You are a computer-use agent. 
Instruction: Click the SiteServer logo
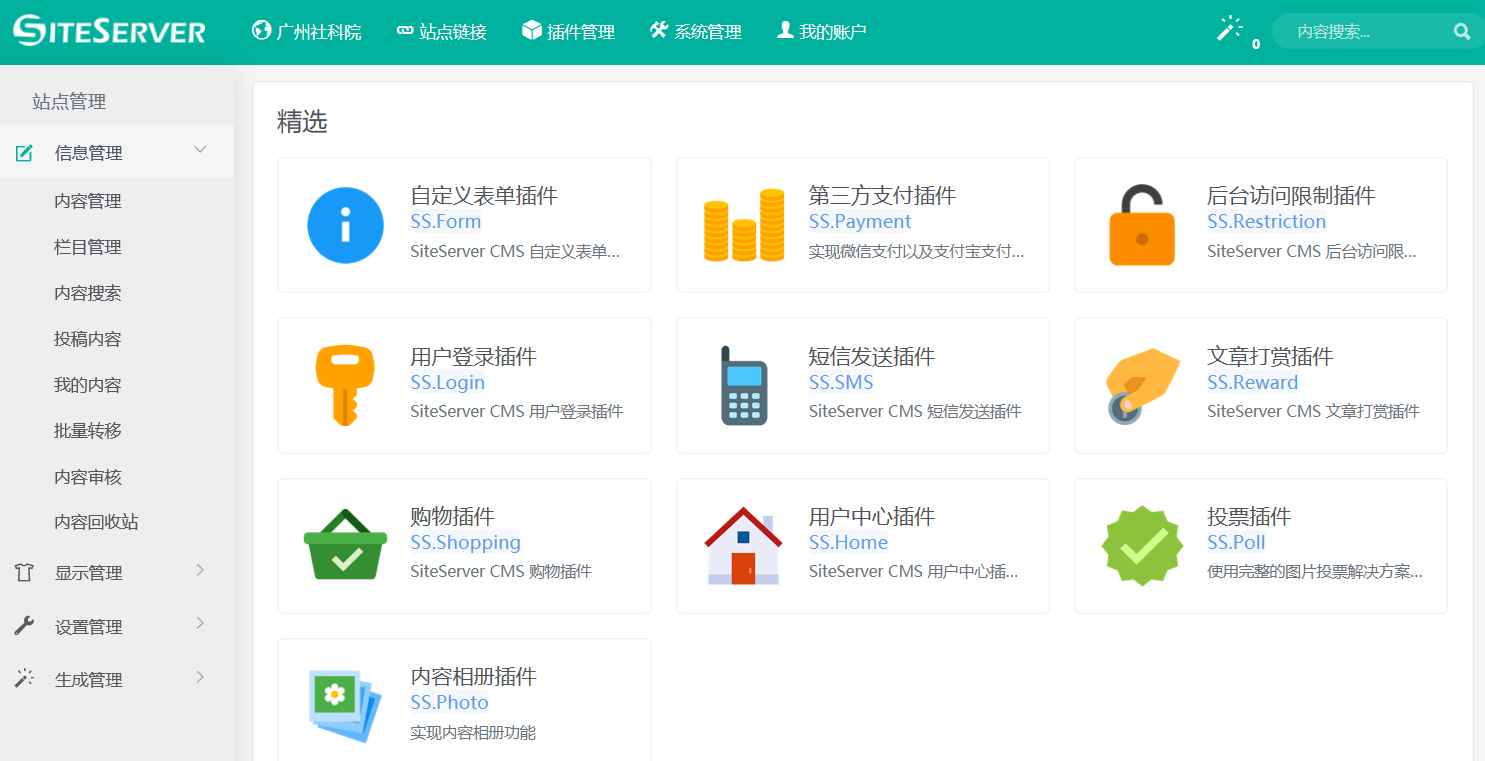coord(109,31)
